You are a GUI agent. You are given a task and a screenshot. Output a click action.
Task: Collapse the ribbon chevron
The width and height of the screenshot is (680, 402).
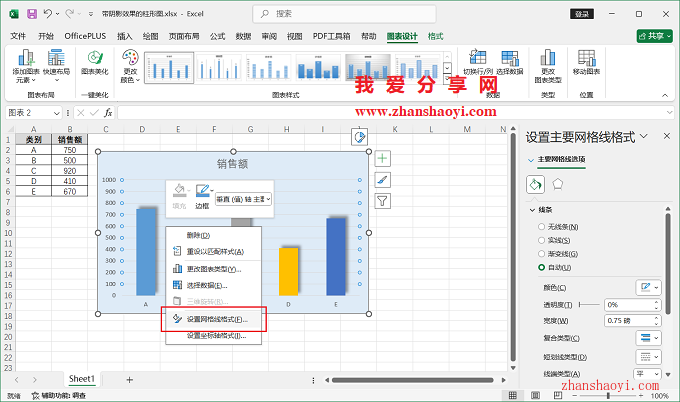[x=665, y=95]
